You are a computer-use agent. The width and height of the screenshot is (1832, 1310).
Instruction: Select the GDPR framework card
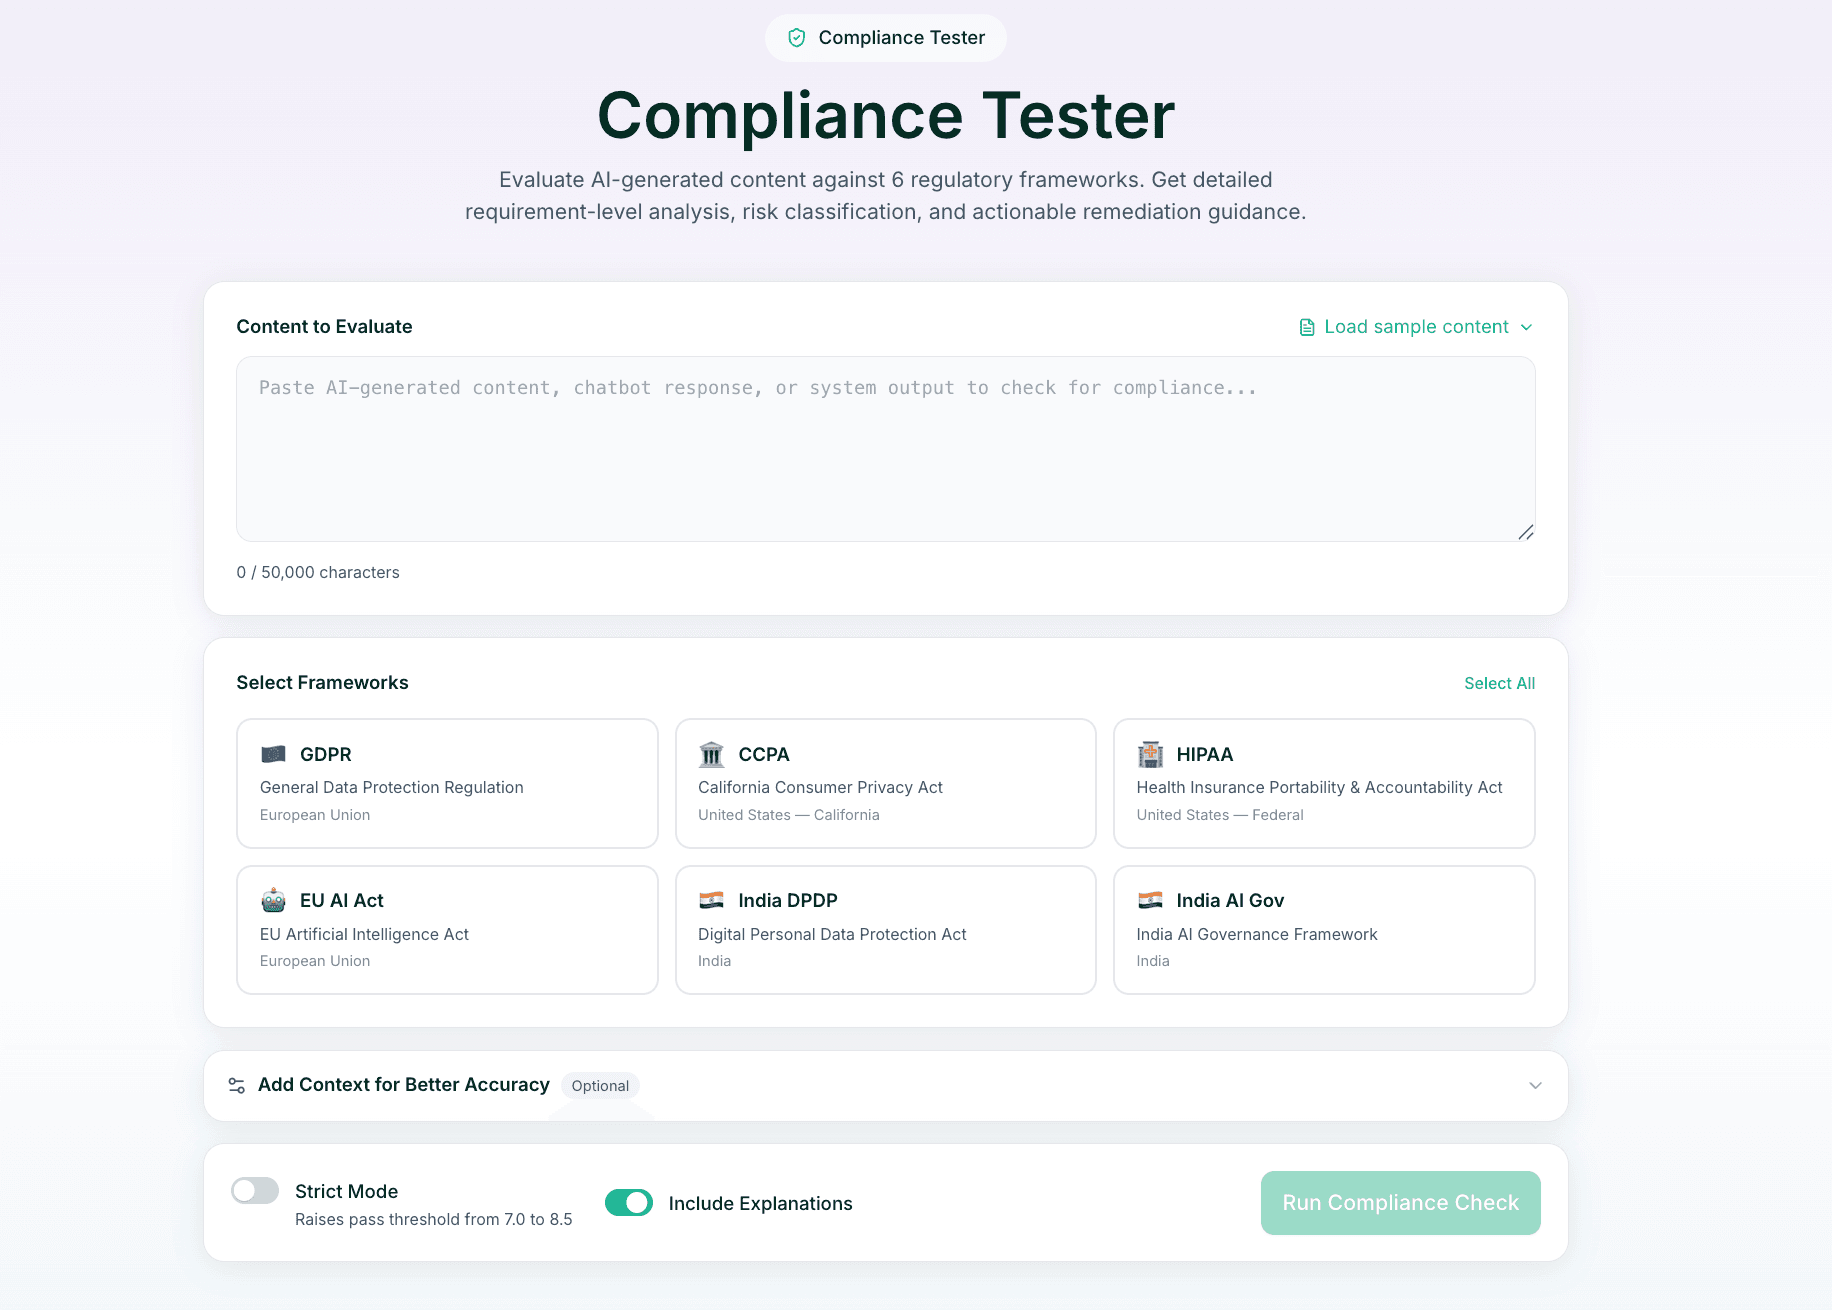(447, 783)
